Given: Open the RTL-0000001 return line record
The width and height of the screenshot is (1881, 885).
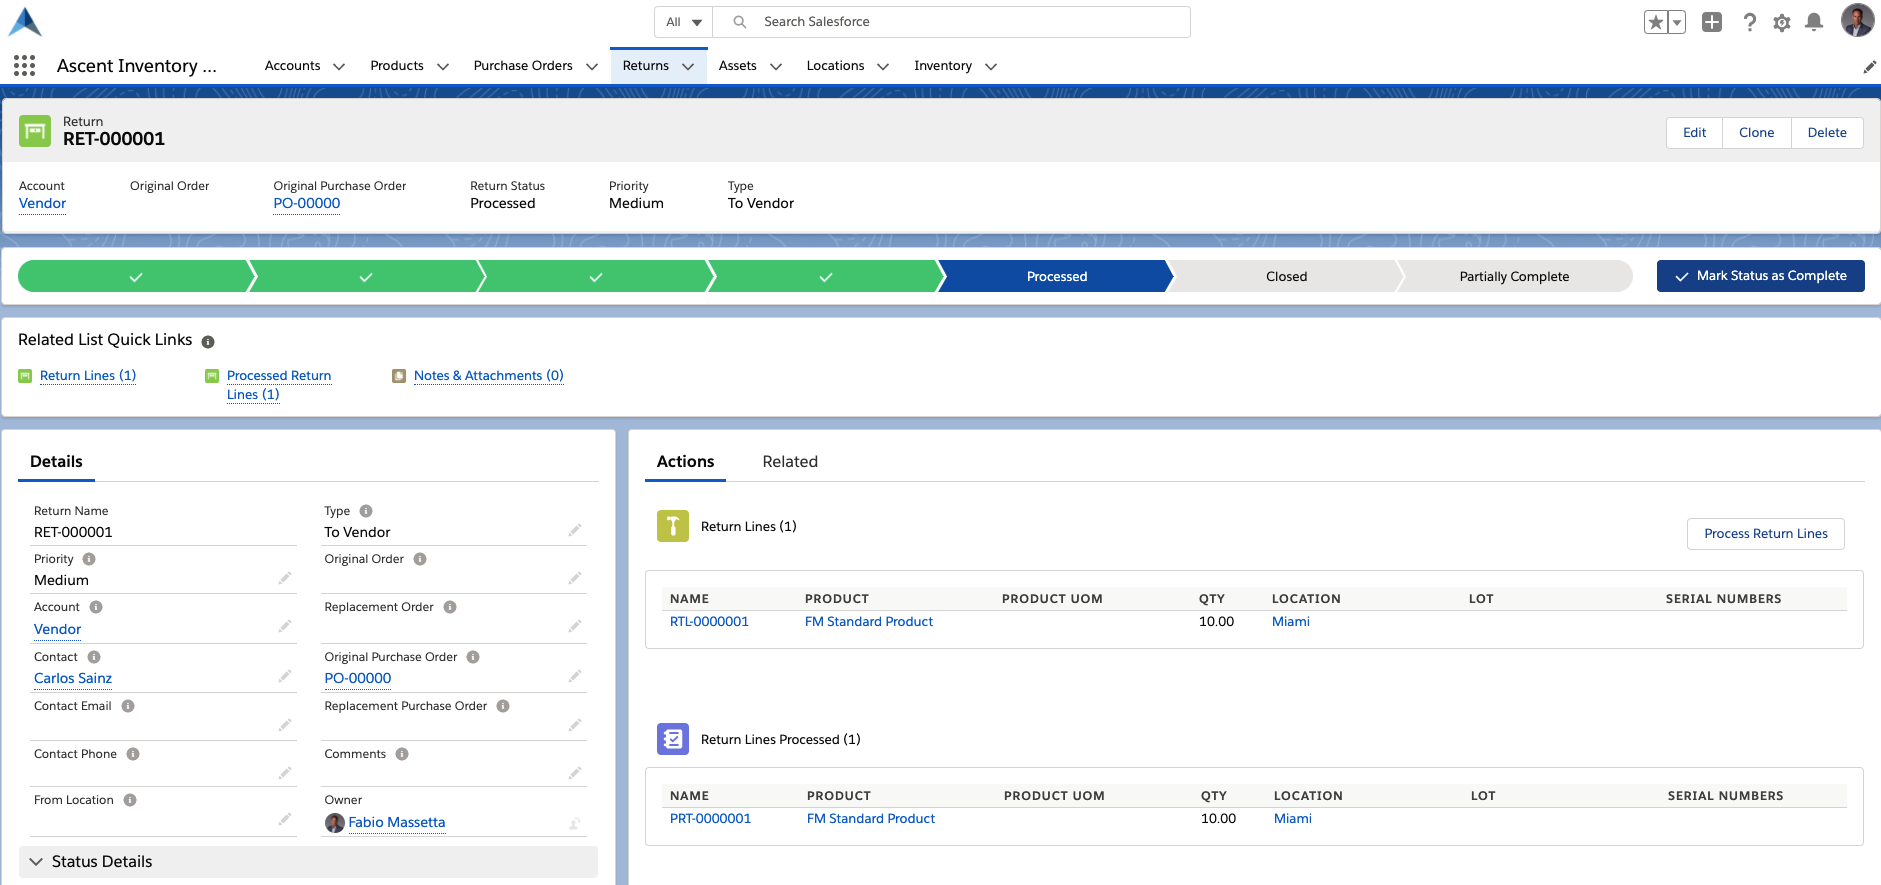Looking at the screenshot, I should (709, 622).
